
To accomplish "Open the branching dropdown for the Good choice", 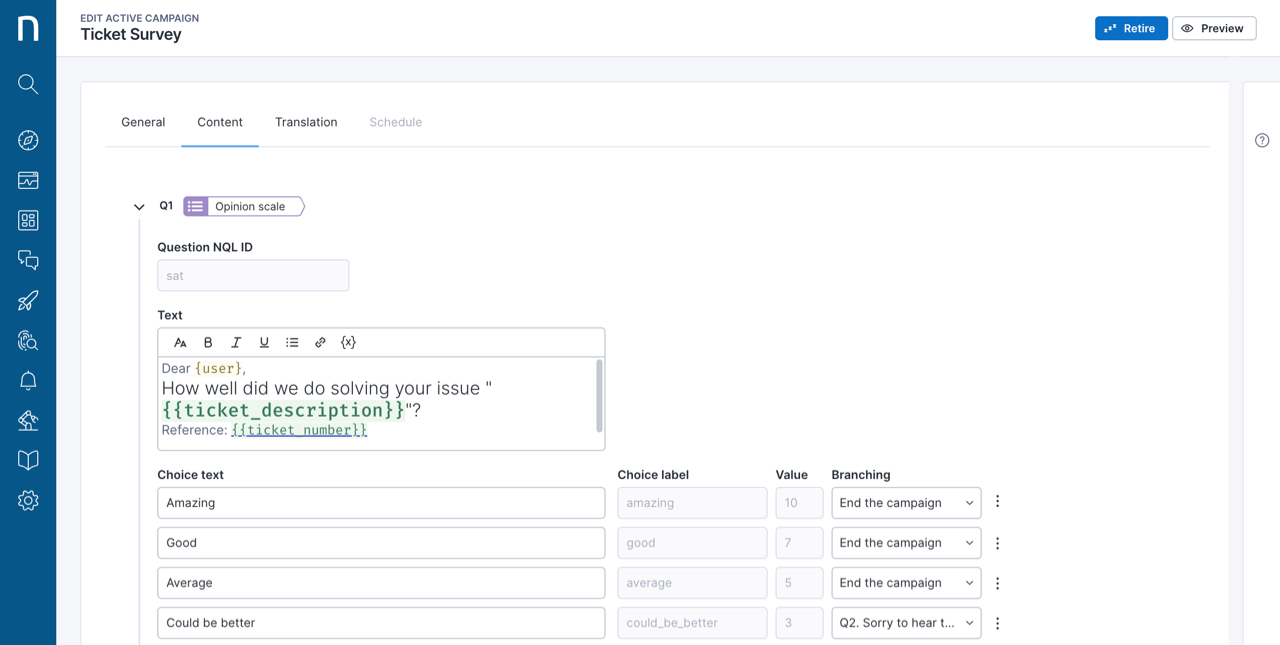I will pyautogui.click(x=906, y=542).
